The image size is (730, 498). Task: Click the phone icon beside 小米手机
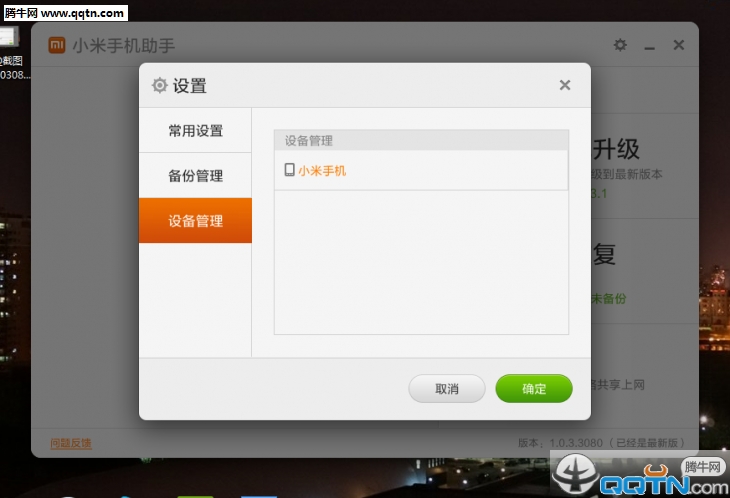click(290, 170)
